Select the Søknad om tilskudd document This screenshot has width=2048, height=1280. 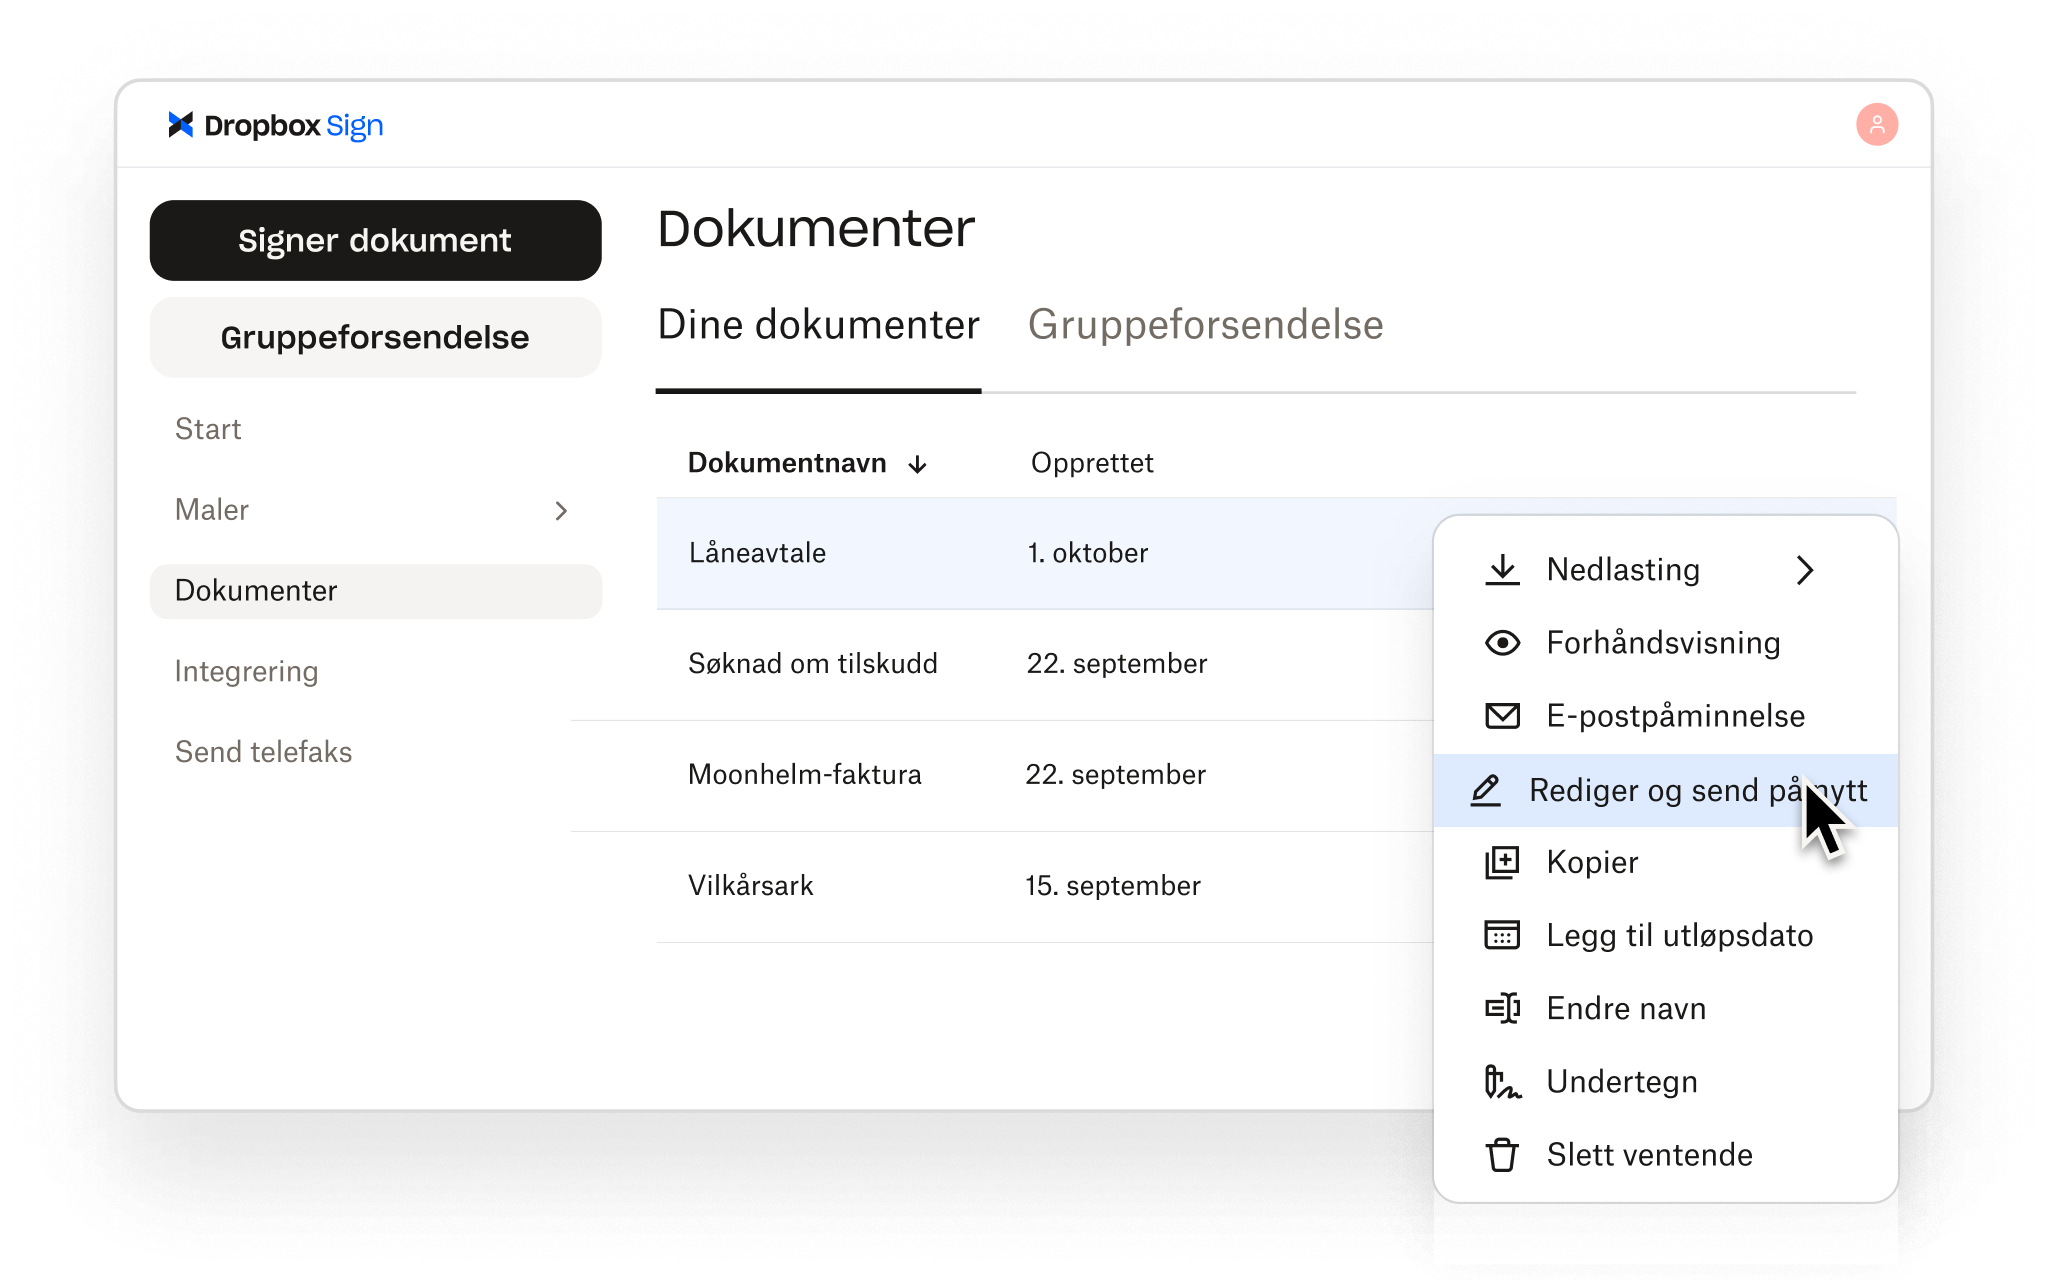pos(813,664)
